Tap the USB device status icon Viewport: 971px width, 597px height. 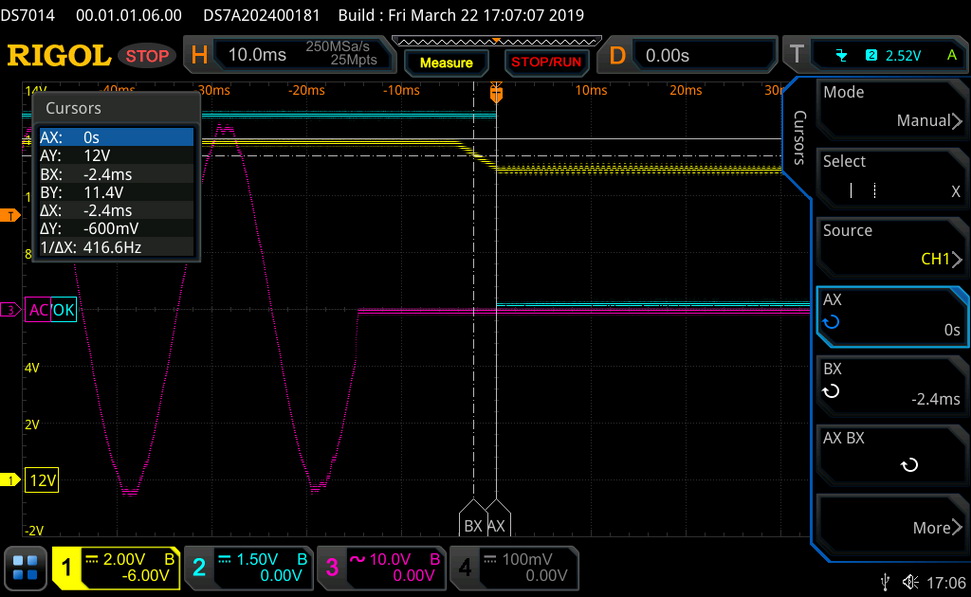pyautogui.click(x=886, y=582)
